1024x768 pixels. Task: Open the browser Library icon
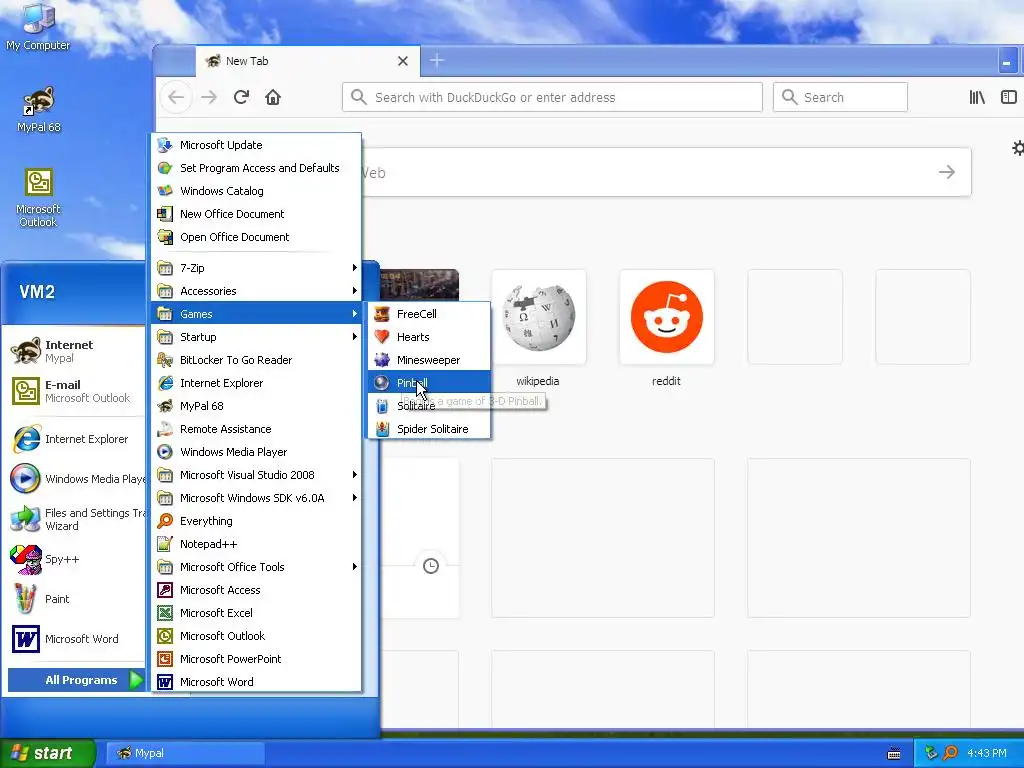click(x=977, y=97)
